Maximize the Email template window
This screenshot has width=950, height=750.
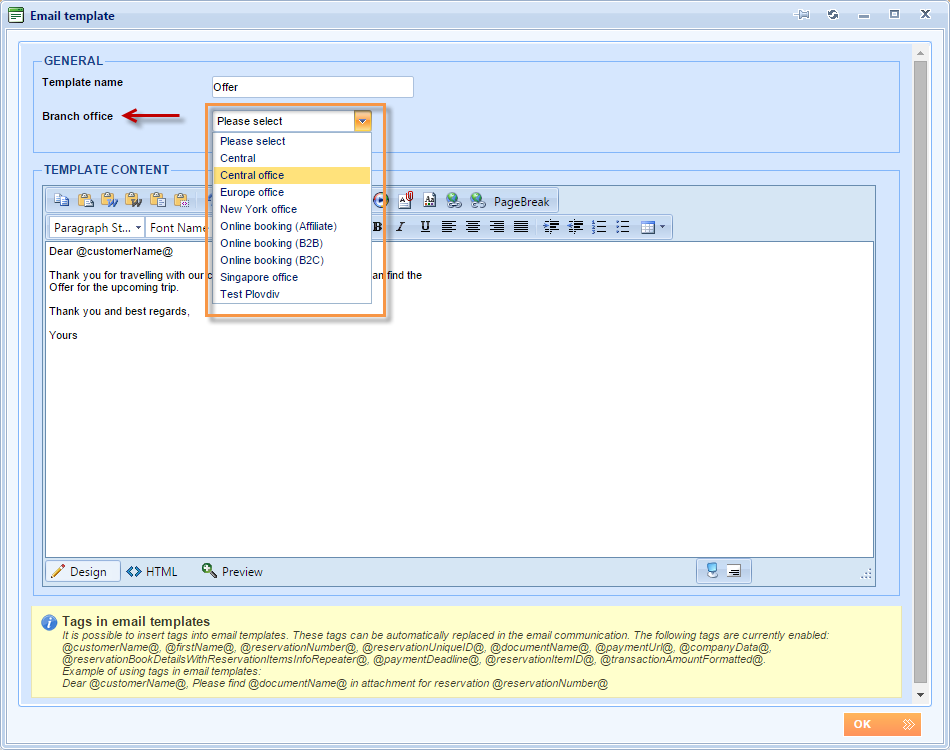tap(894, 14)
